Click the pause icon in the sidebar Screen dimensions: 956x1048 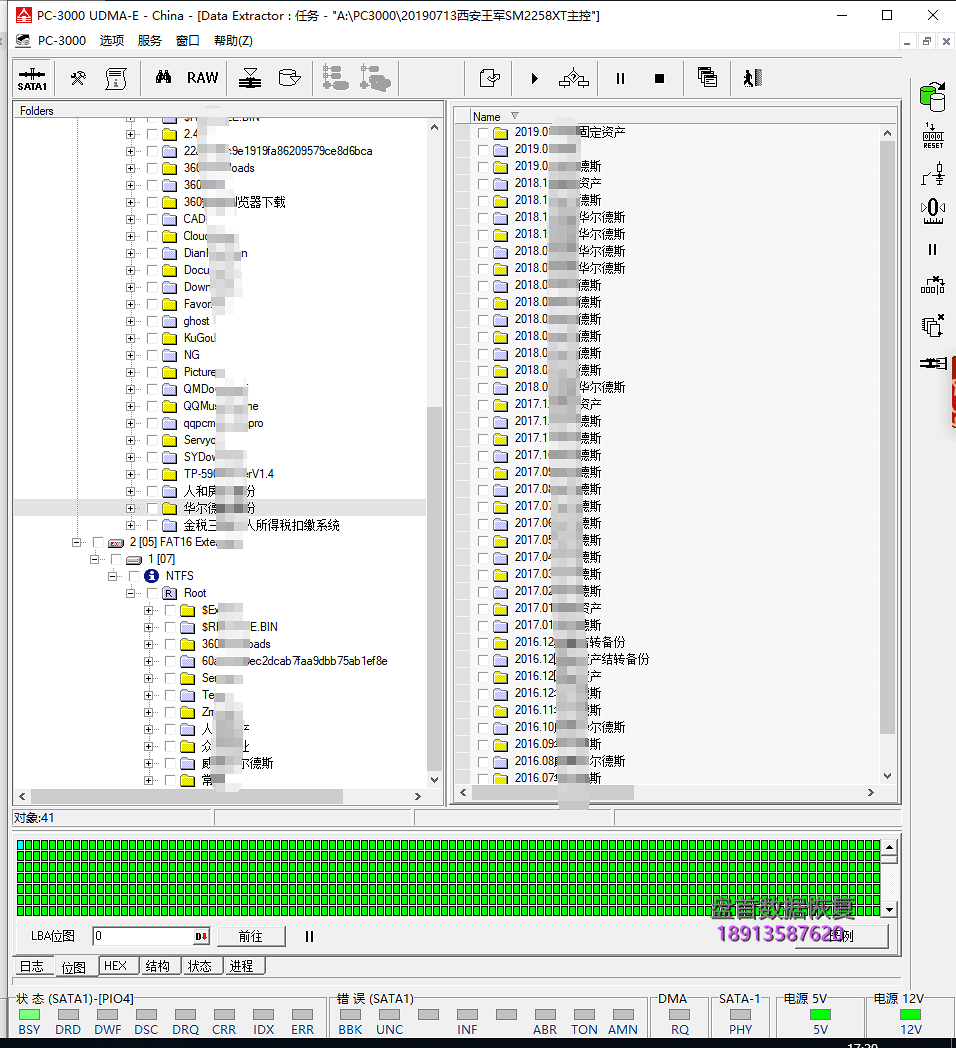tap(933, 250)
